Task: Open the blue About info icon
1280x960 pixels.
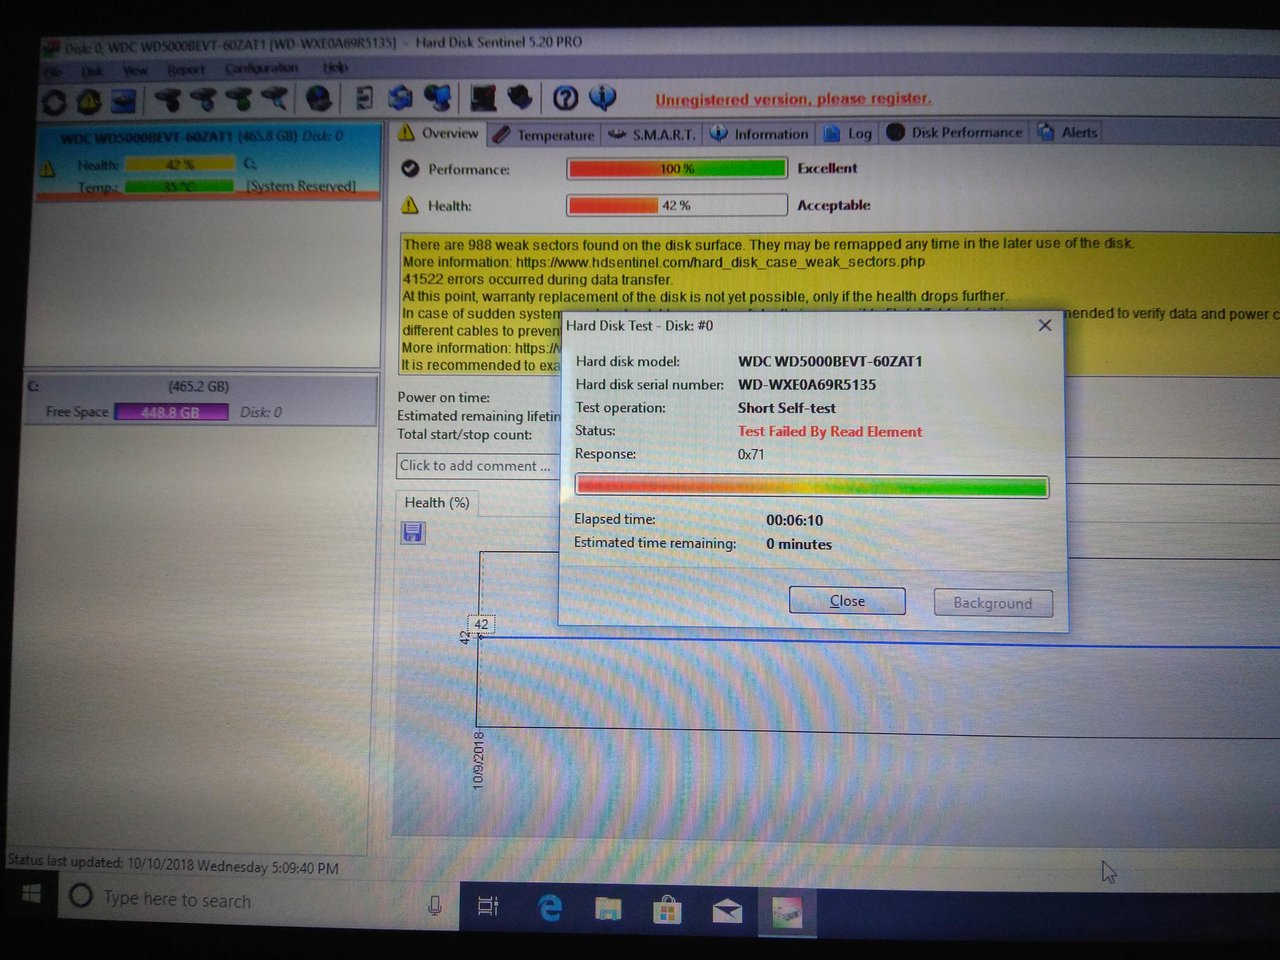Action: 602,97
